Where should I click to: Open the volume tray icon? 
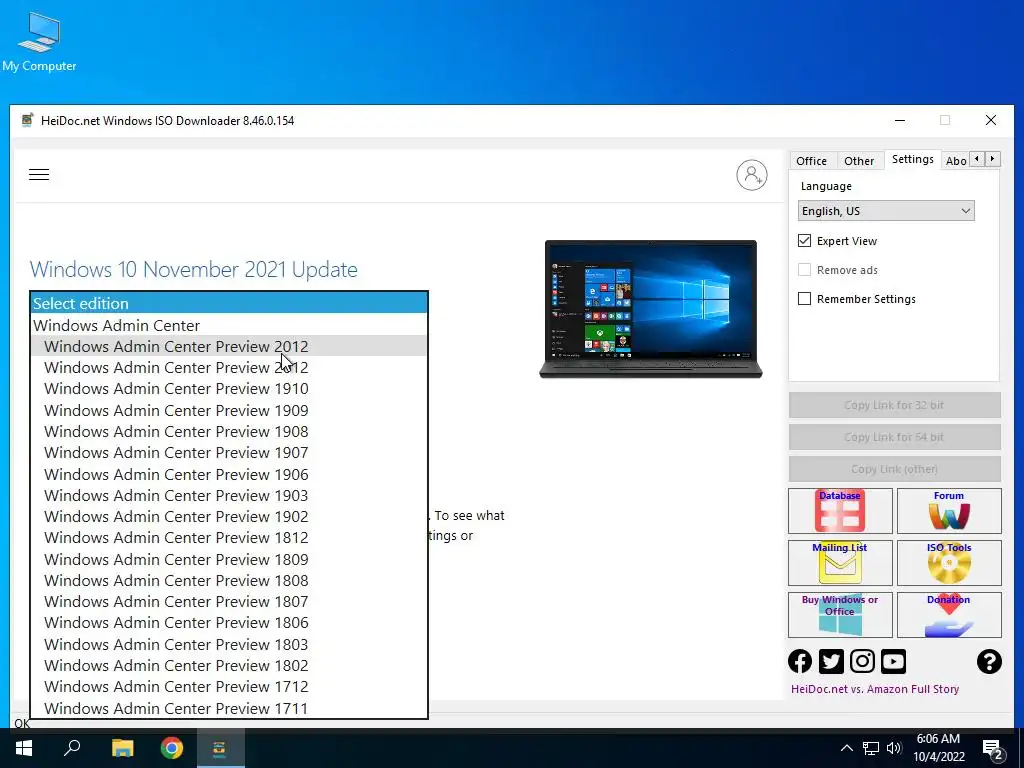point(894,748)
